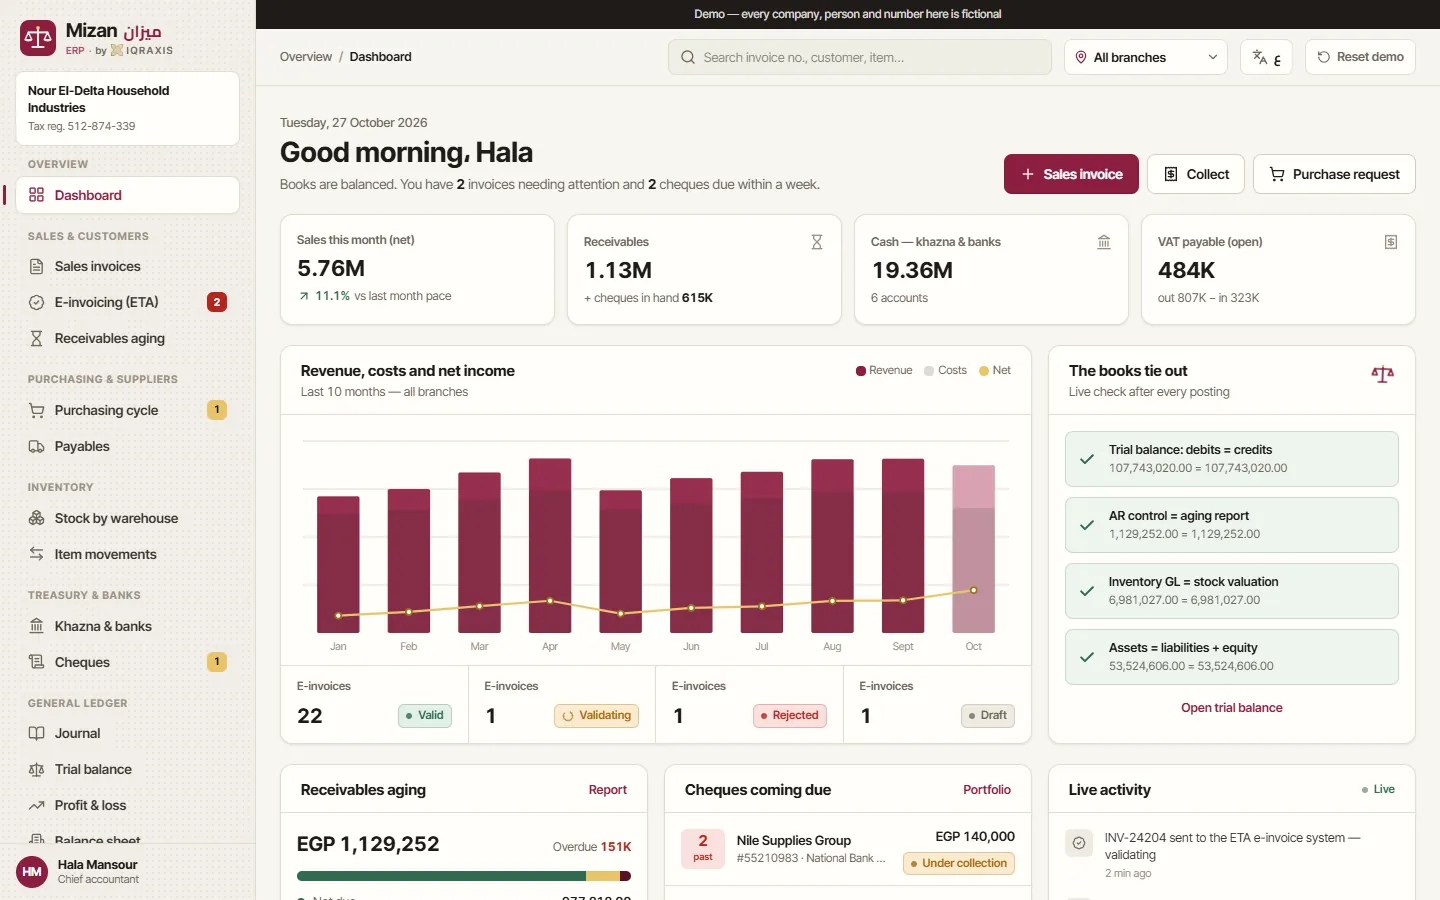Click the Trial balance: debits = credits check
Viewport: 1440px width, 900px height.
1232,459
